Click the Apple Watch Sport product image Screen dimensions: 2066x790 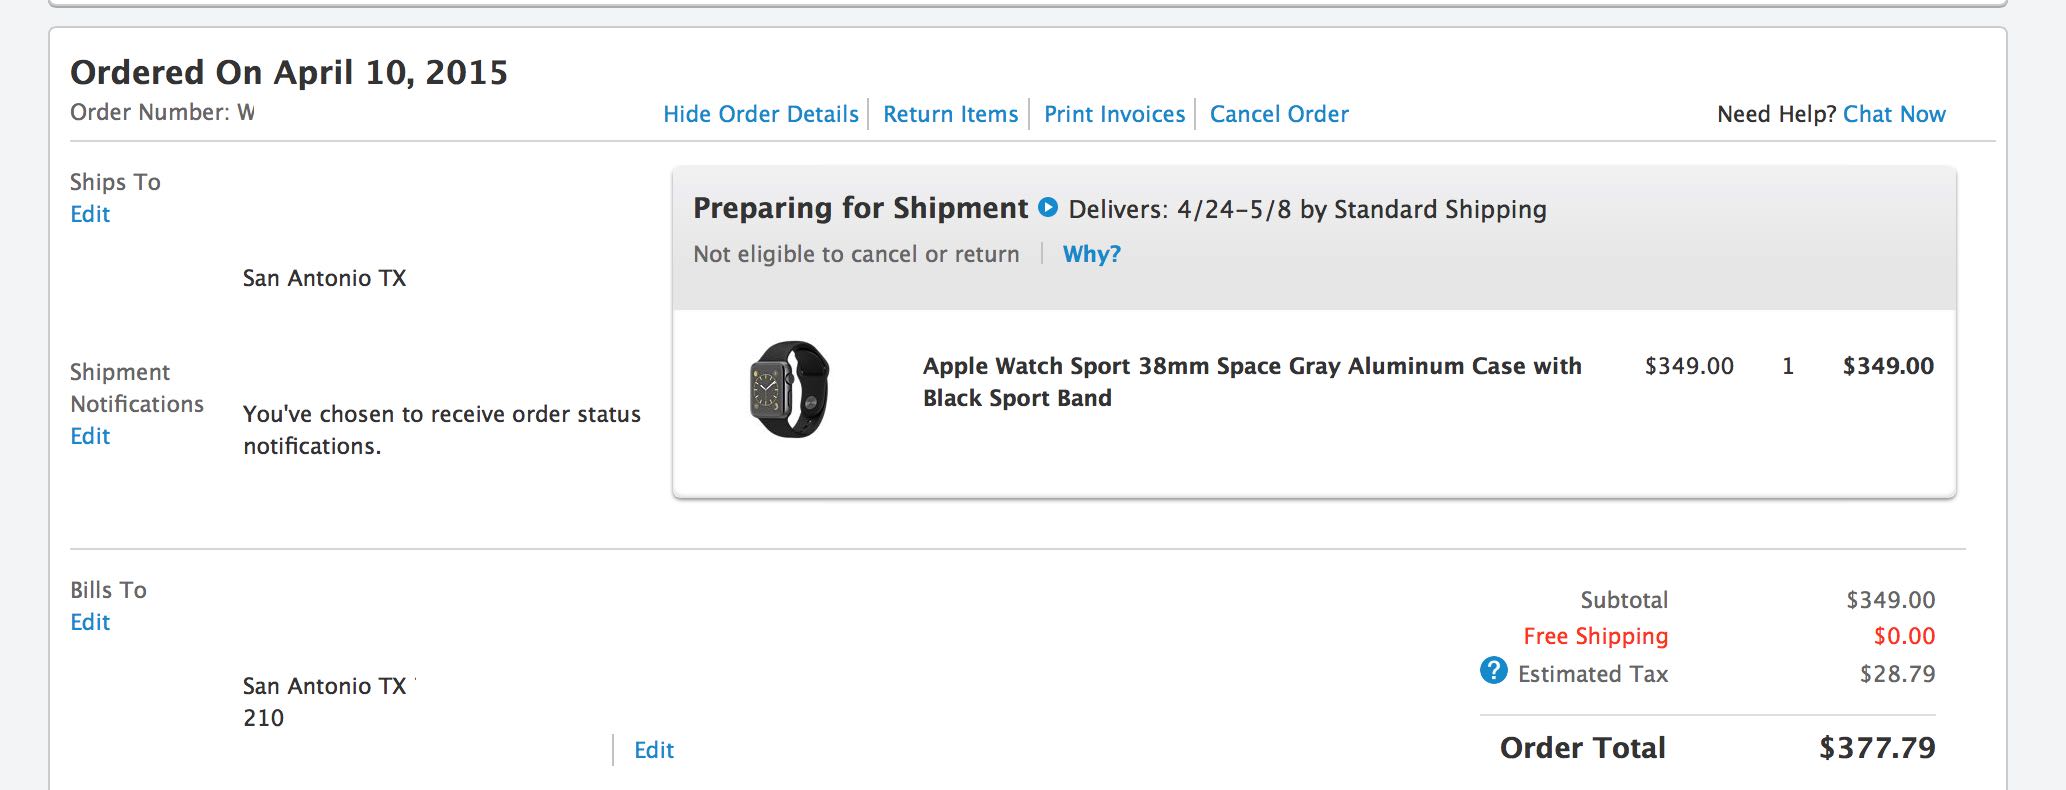click(789, 389)
